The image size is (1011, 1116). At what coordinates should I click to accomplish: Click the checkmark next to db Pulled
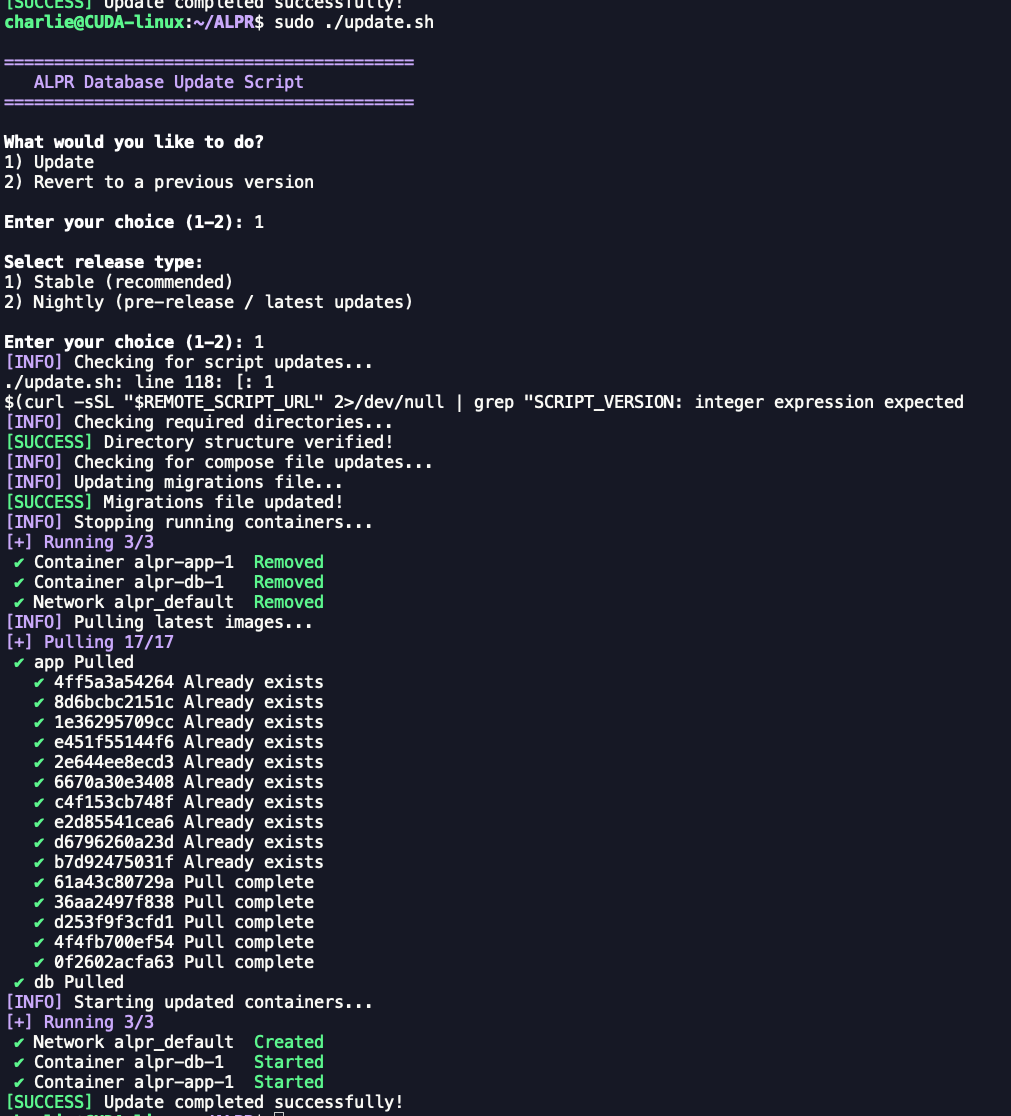click(19, 982)
